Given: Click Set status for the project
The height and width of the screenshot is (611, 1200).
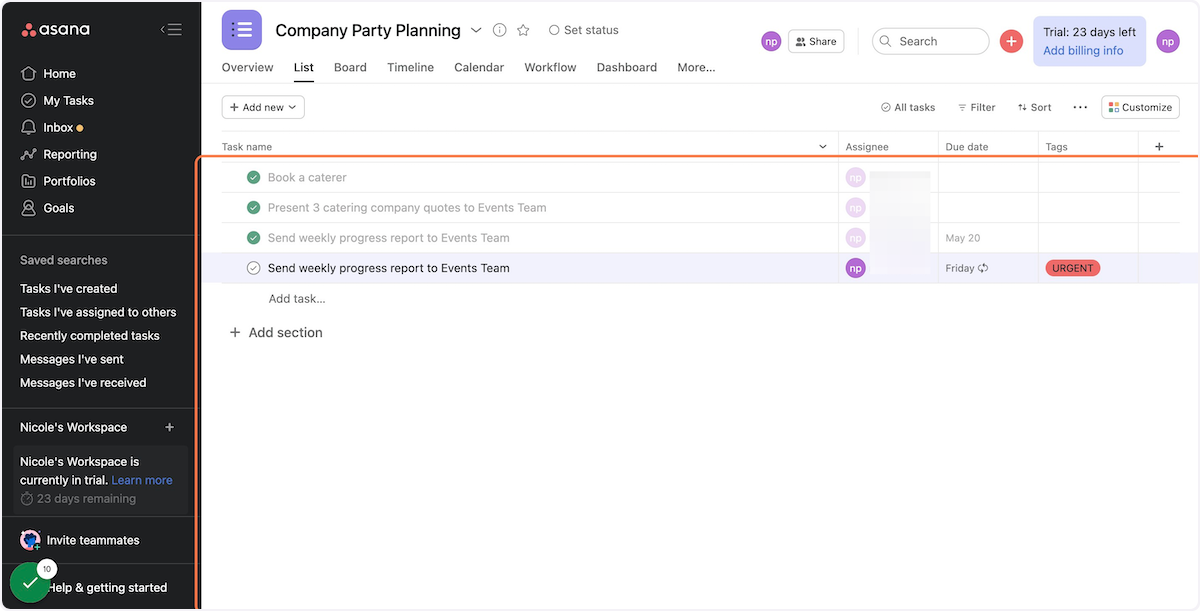Looking at the screenshot, I should pos(584,30).
